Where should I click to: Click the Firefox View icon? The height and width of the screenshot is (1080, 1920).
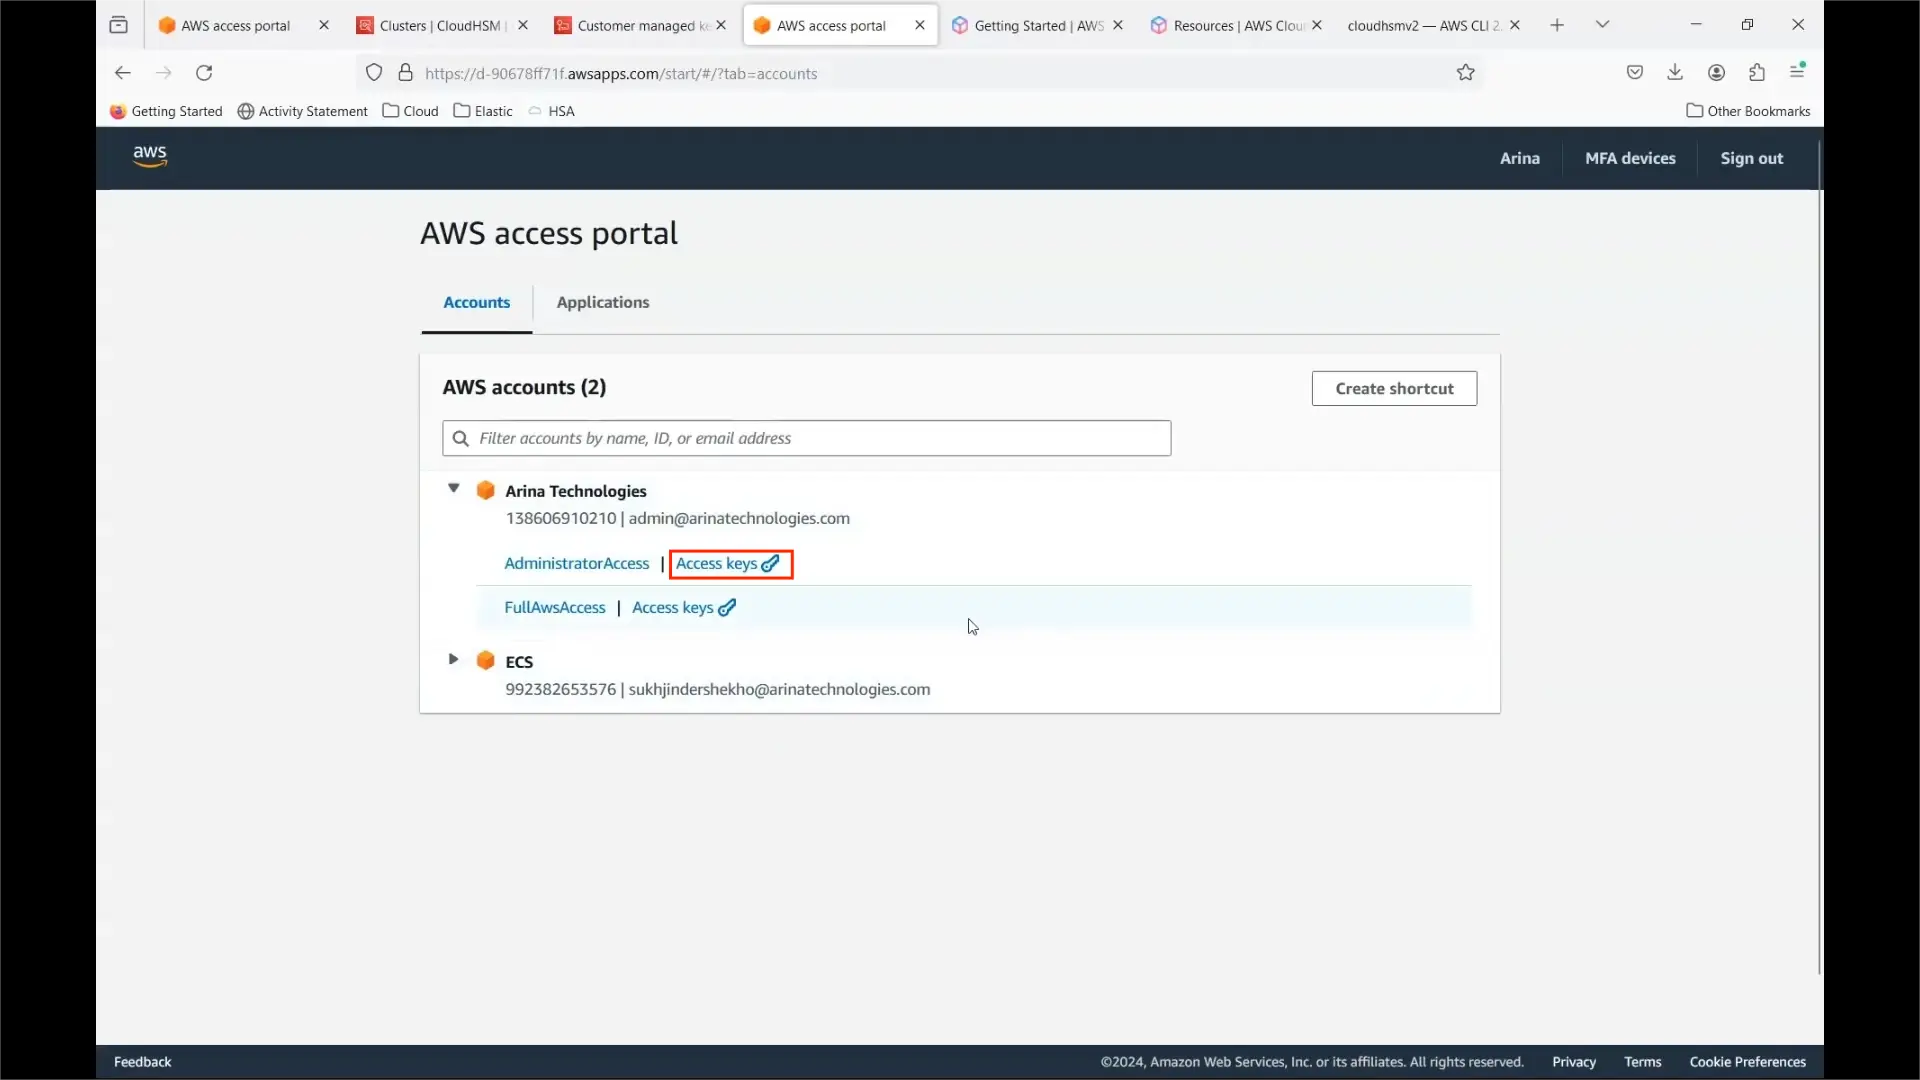(119, 25)
